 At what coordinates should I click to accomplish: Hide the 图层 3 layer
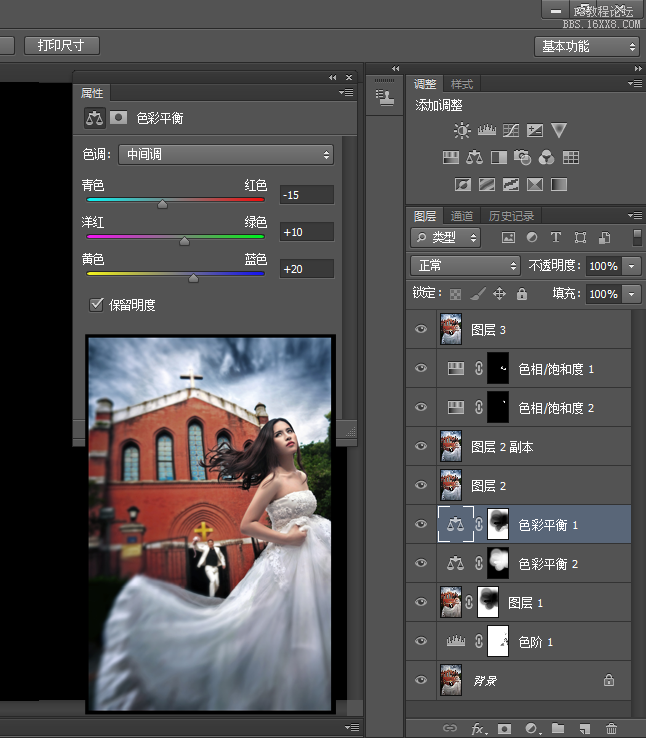421,329
